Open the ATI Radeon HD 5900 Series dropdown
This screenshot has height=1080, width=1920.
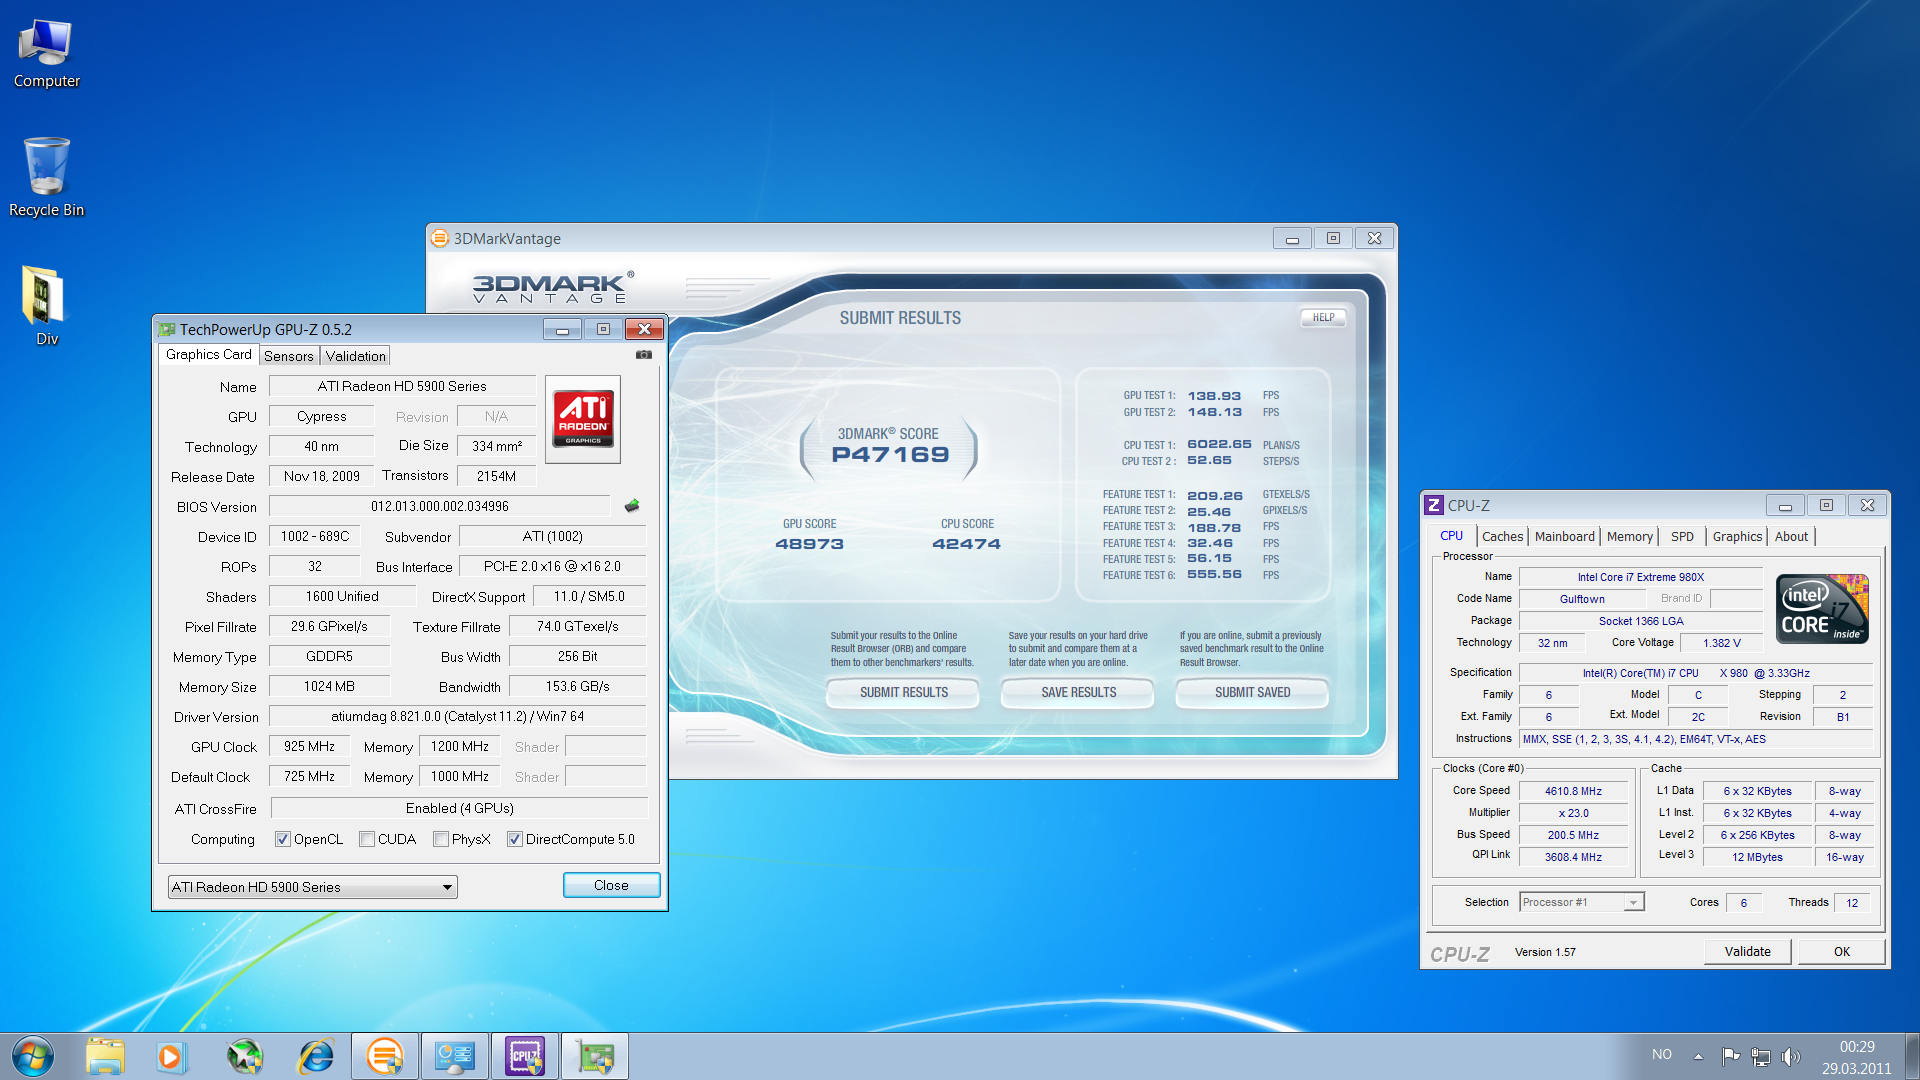312,887
